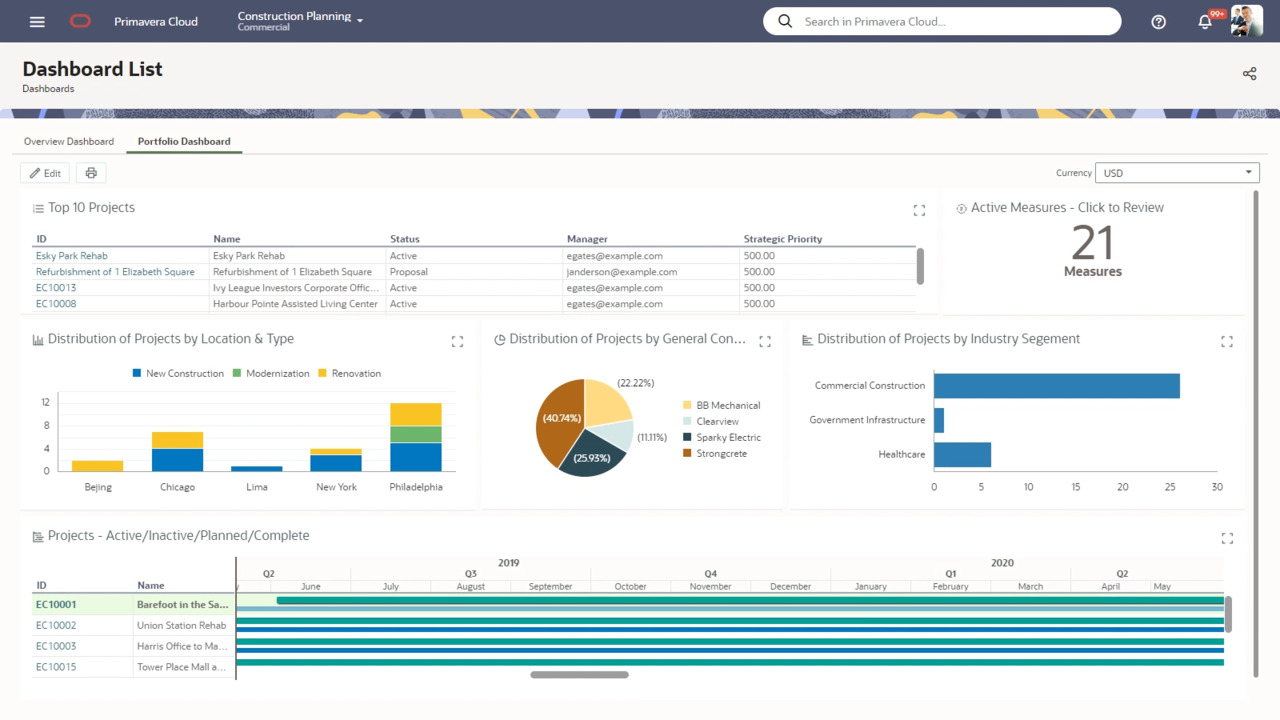The height and width of the screenshot is (720, 1280).
Task: Open the user profile avatar menu
Action: (x=1246, y=21)
